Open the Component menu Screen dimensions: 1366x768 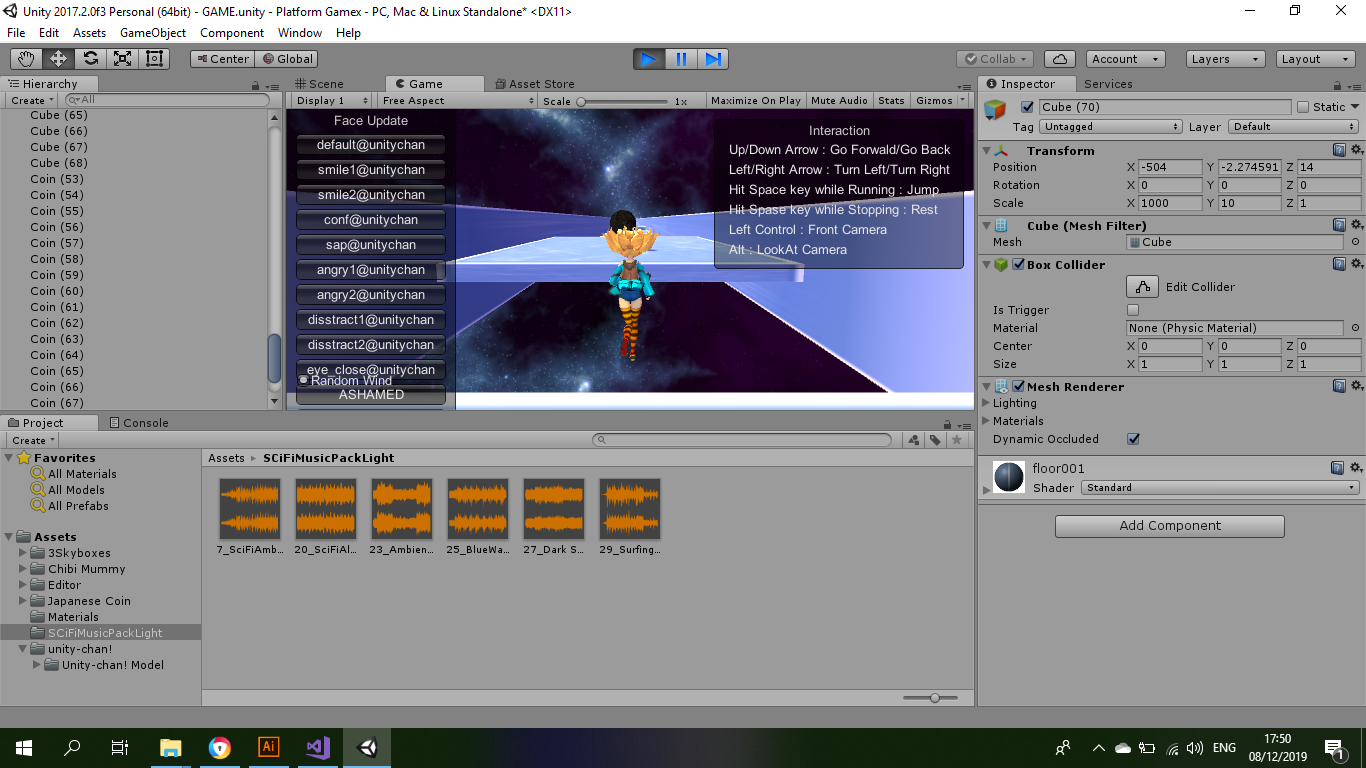tap(232, 32)
